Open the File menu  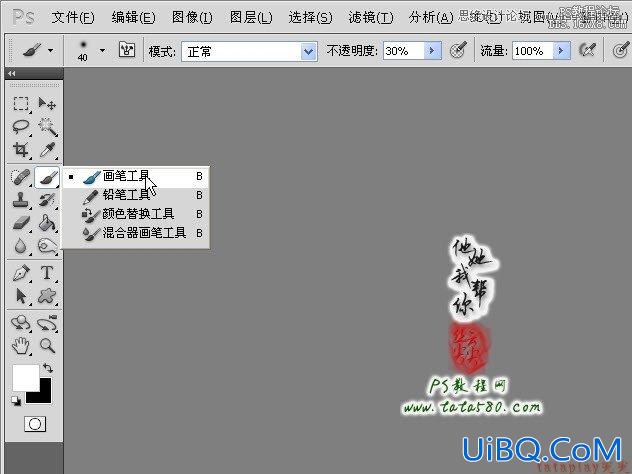point(73,17)
